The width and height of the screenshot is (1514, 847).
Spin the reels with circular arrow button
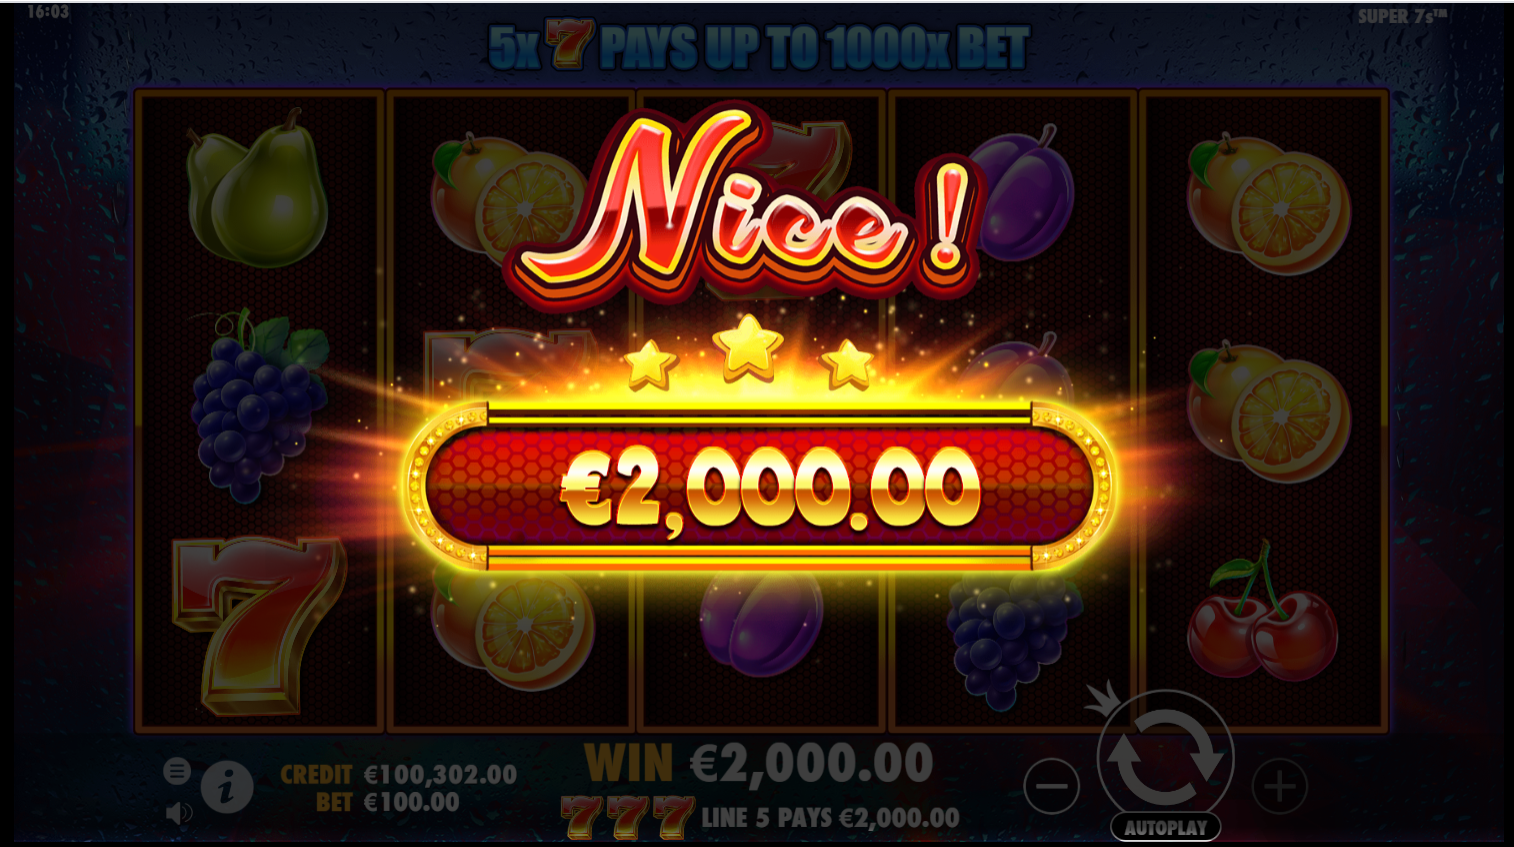tap(1166, 758)
